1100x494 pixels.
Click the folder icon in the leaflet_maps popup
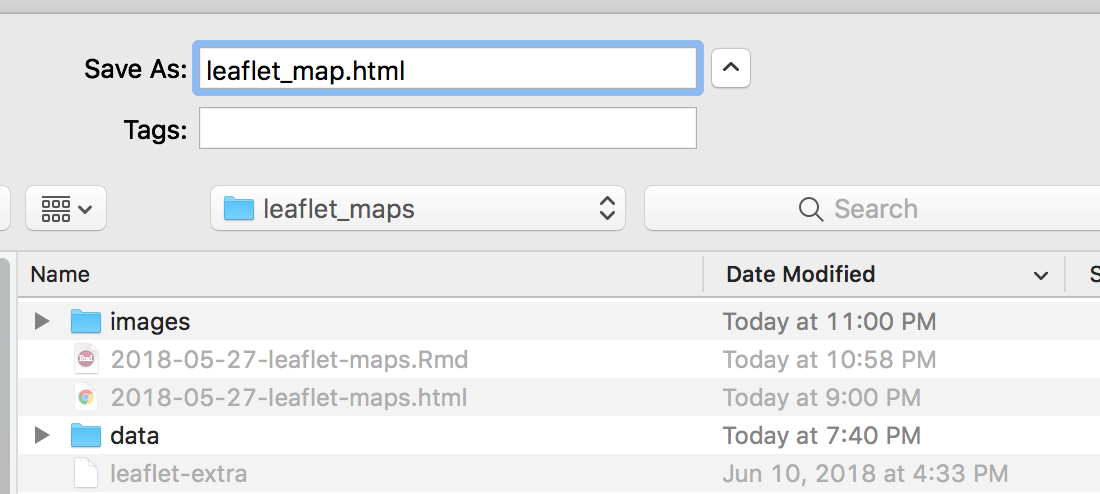pyautogui.click(x=239, y=209)
